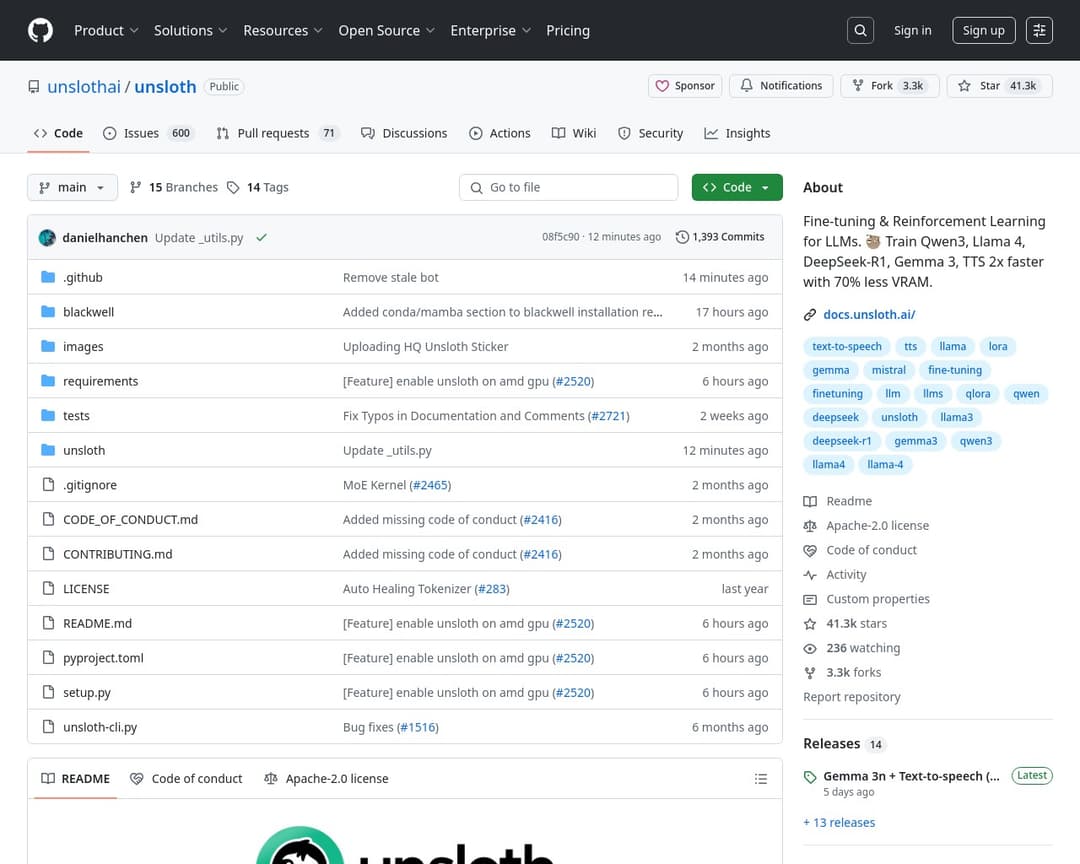Click the Sign up button
This screenshot has height=864, width=1080.
click(984, 30)
